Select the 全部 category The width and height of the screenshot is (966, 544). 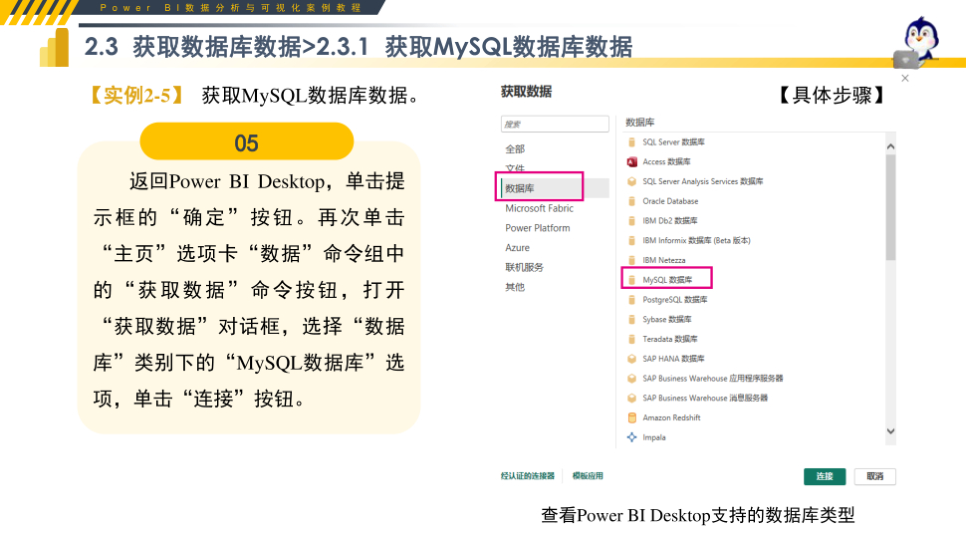point(515,149)
